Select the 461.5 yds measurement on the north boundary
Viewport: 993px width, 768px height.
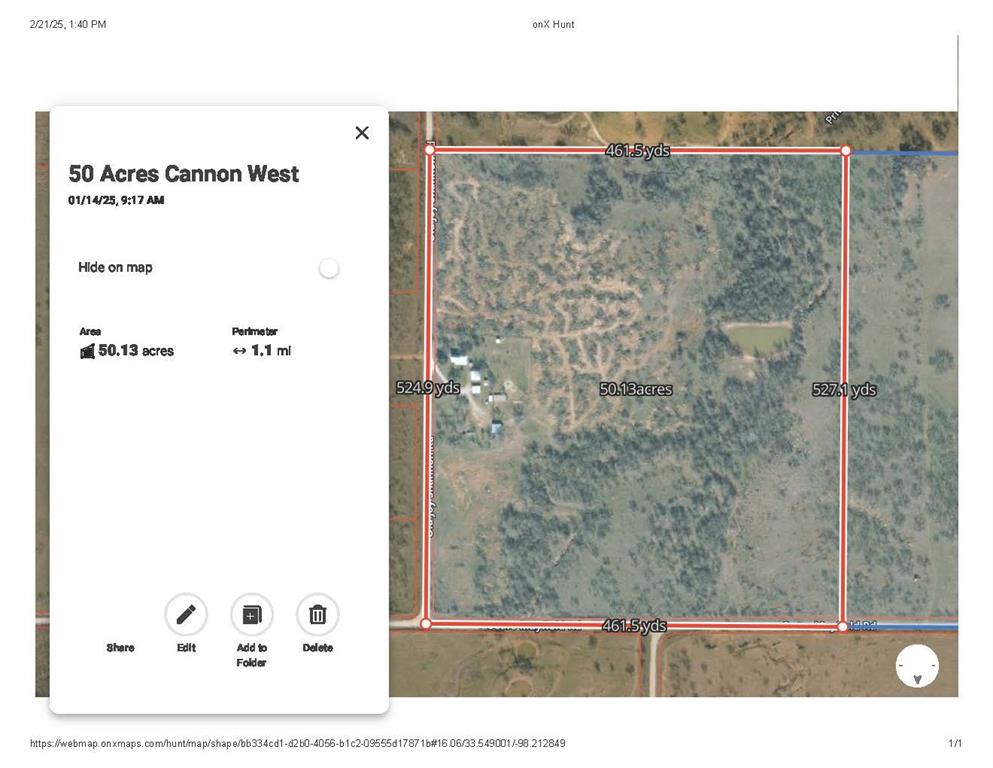click(x=636, y=151)
